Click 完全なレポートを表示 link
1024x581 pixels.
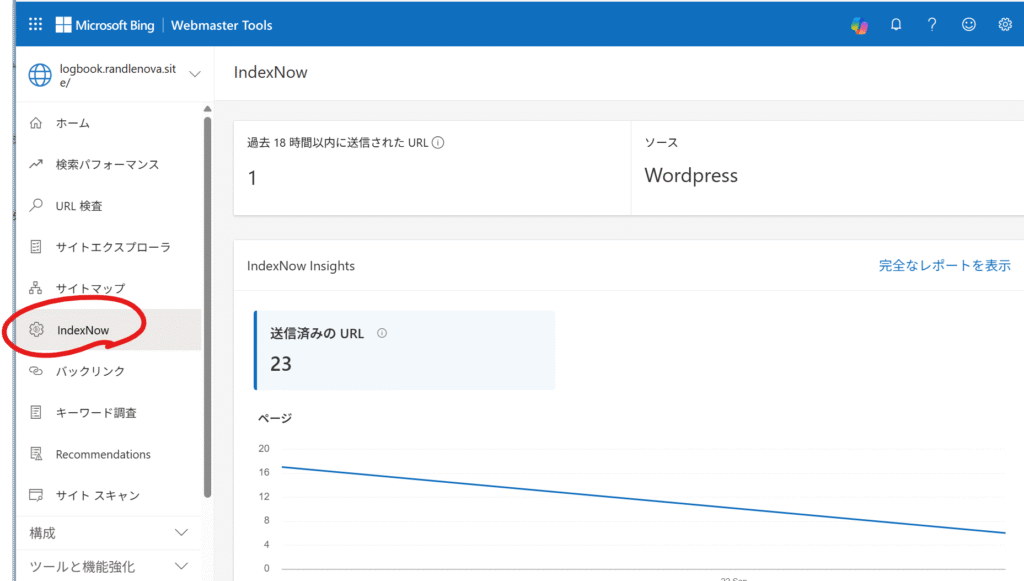944,265
